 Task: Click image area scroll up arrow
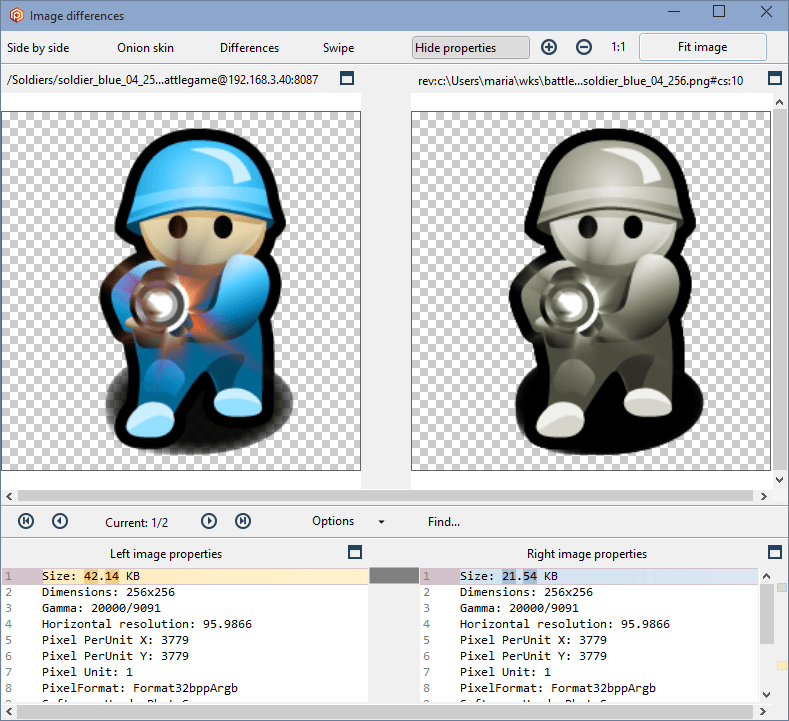[779, 102]
